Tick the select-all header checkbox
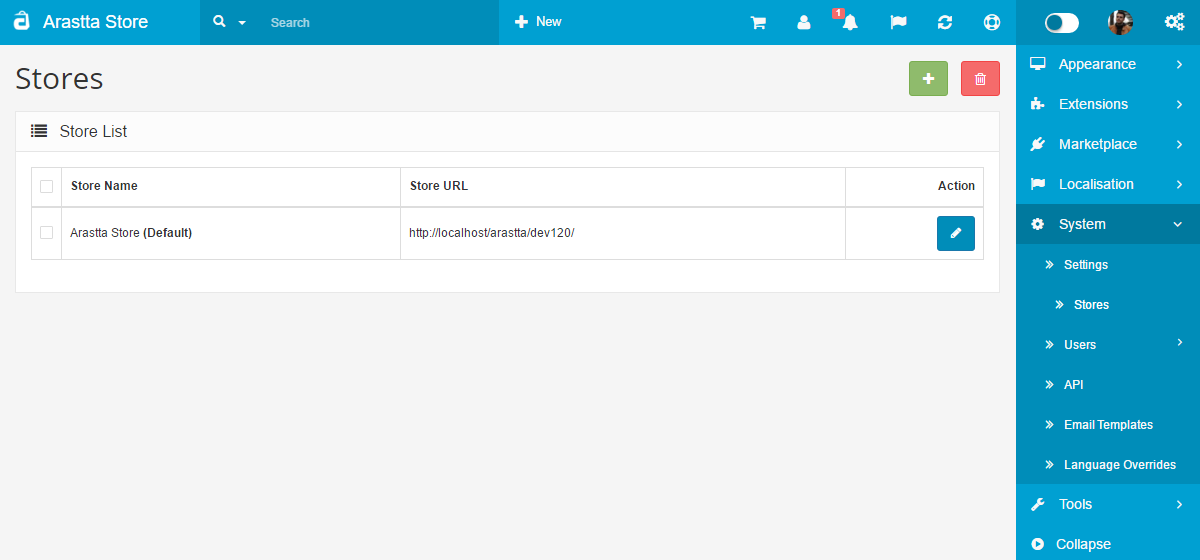This screenshot has width=1200, height=560. pos(46,186)
